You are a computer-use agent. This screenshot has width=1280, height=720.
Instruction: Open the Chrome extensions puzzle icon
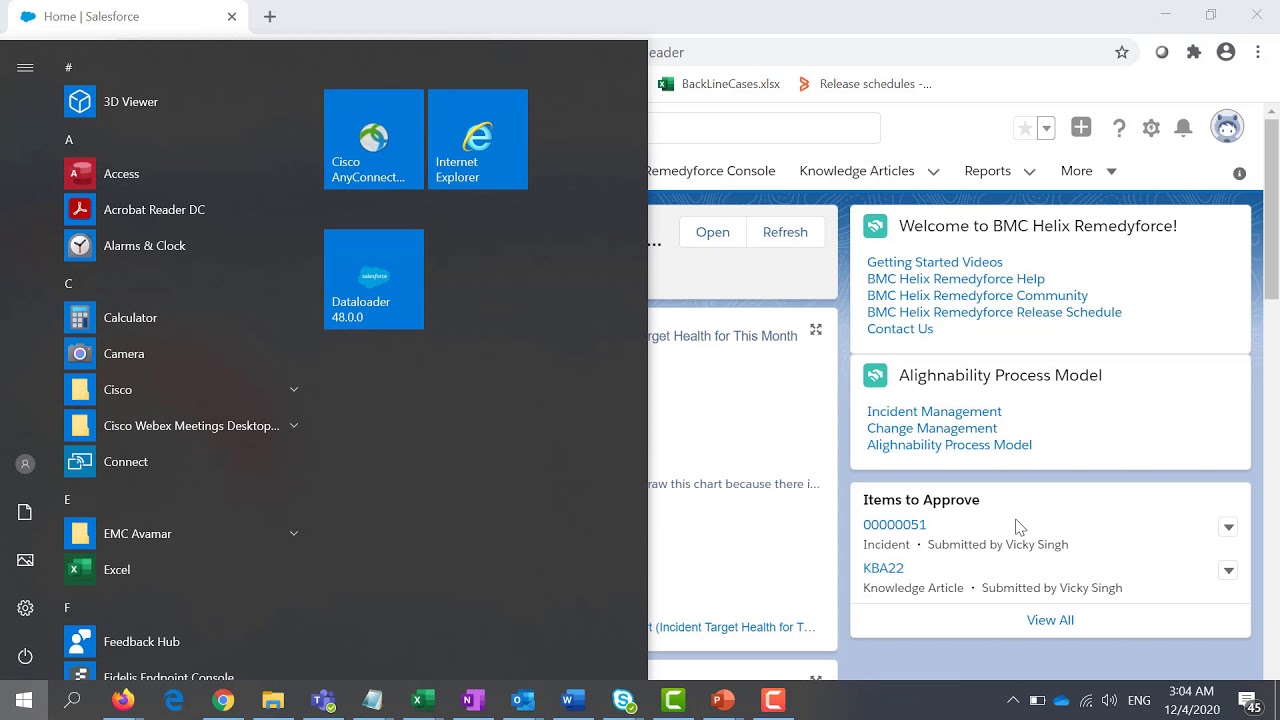click(x=1194, y=52)
